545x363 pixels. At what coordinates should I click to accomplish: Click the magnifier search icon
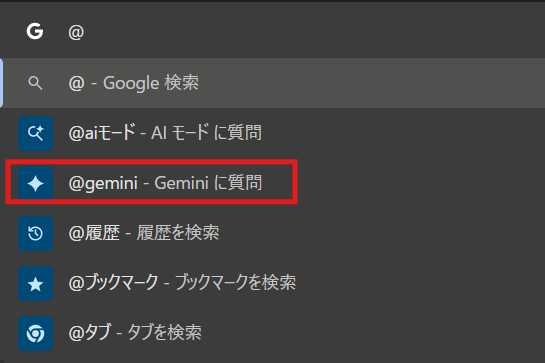click(x=35, y=83)
